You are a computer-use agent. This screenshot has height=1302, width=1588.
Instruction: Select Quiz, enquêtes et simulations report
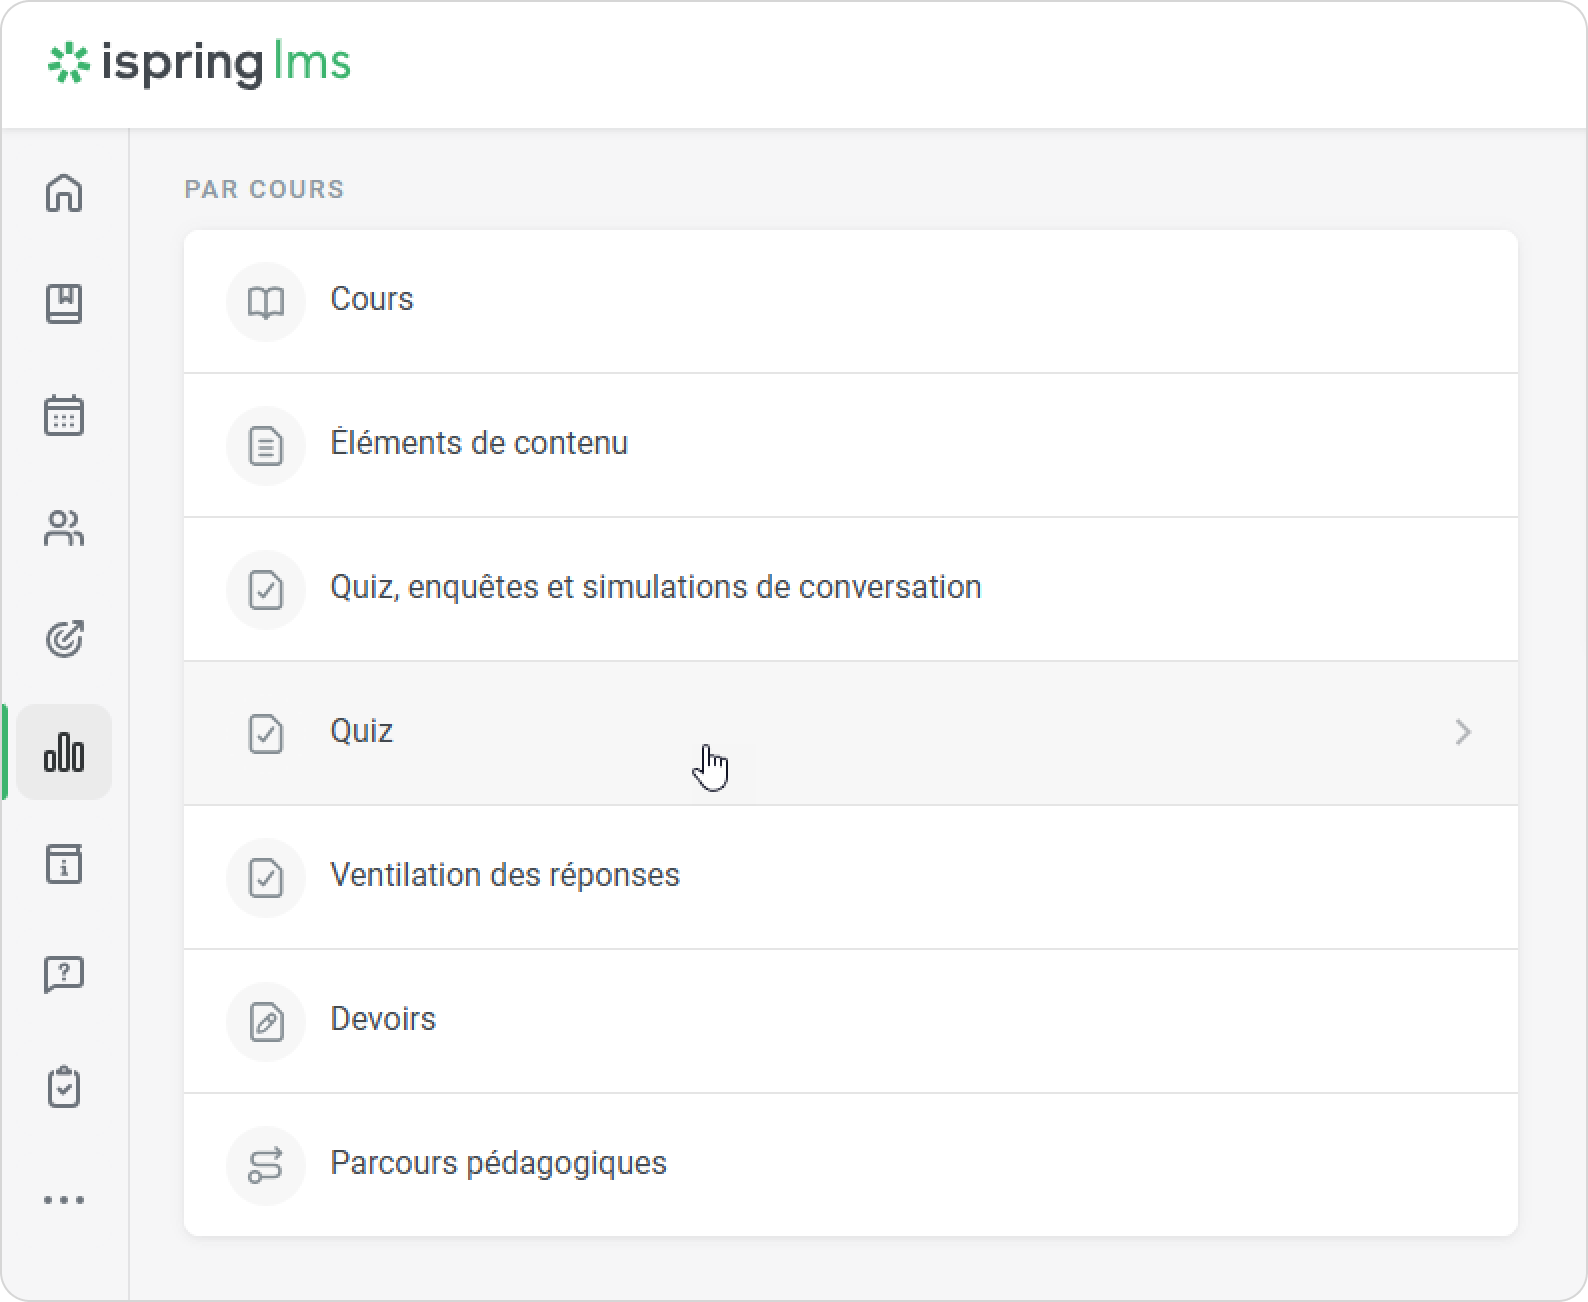[x=655, y=588]
